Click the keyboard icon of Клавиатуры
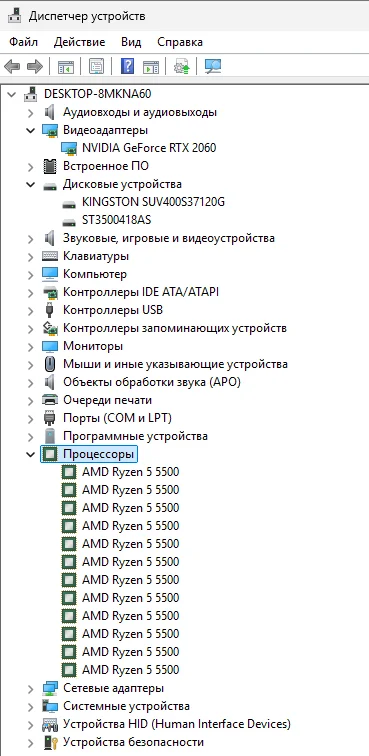The image size is (369, 756). pos(50,256)
